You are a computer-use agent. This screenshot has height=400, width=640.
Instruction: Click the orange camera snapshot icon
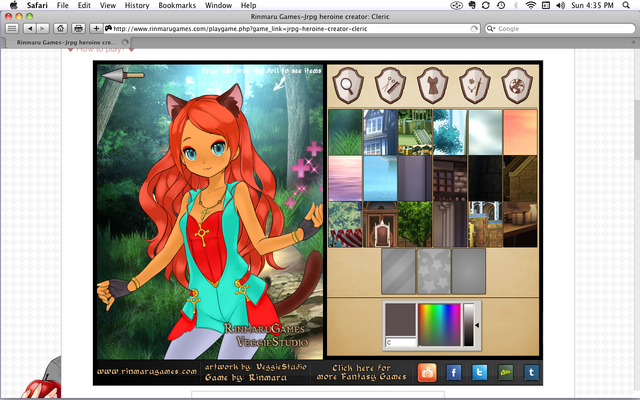point(427,372)
